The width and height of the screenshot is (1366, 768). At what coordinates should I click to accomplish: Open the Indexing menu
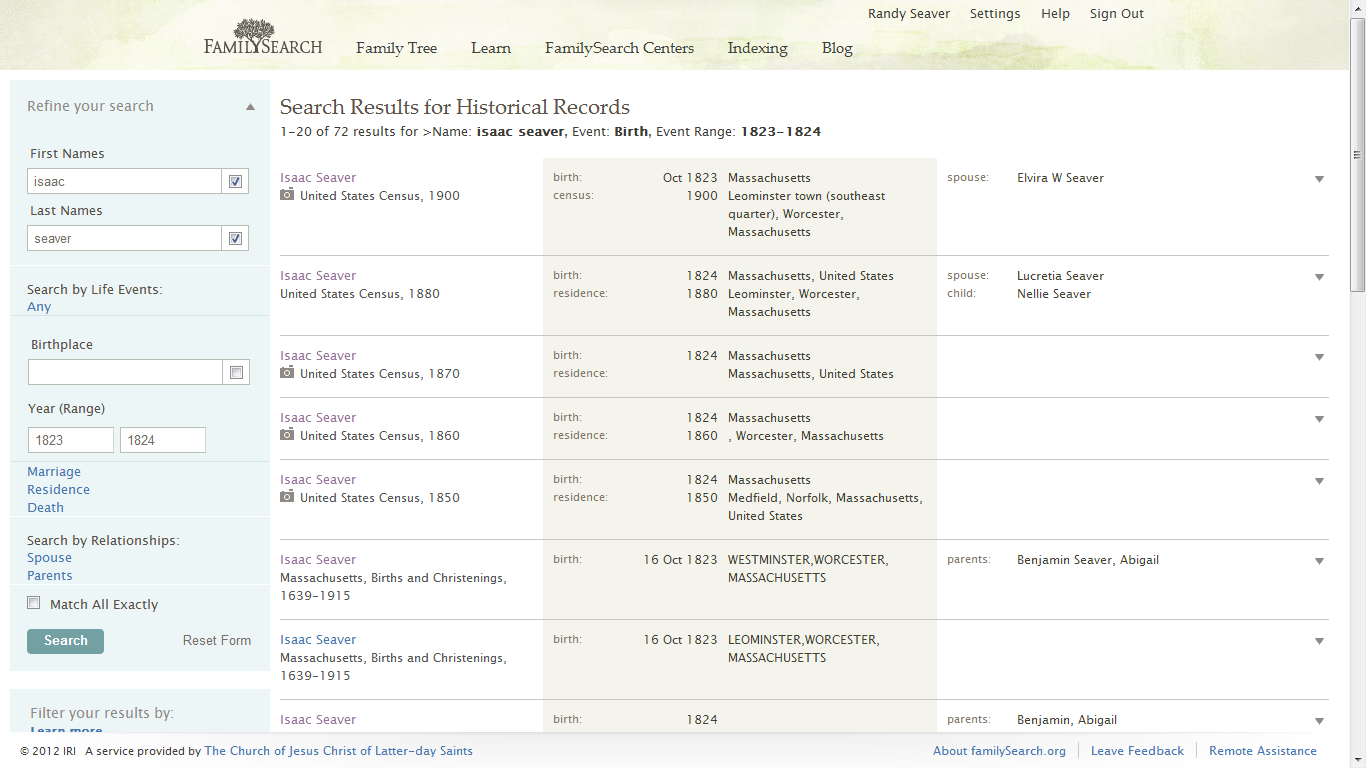point(757,48)
